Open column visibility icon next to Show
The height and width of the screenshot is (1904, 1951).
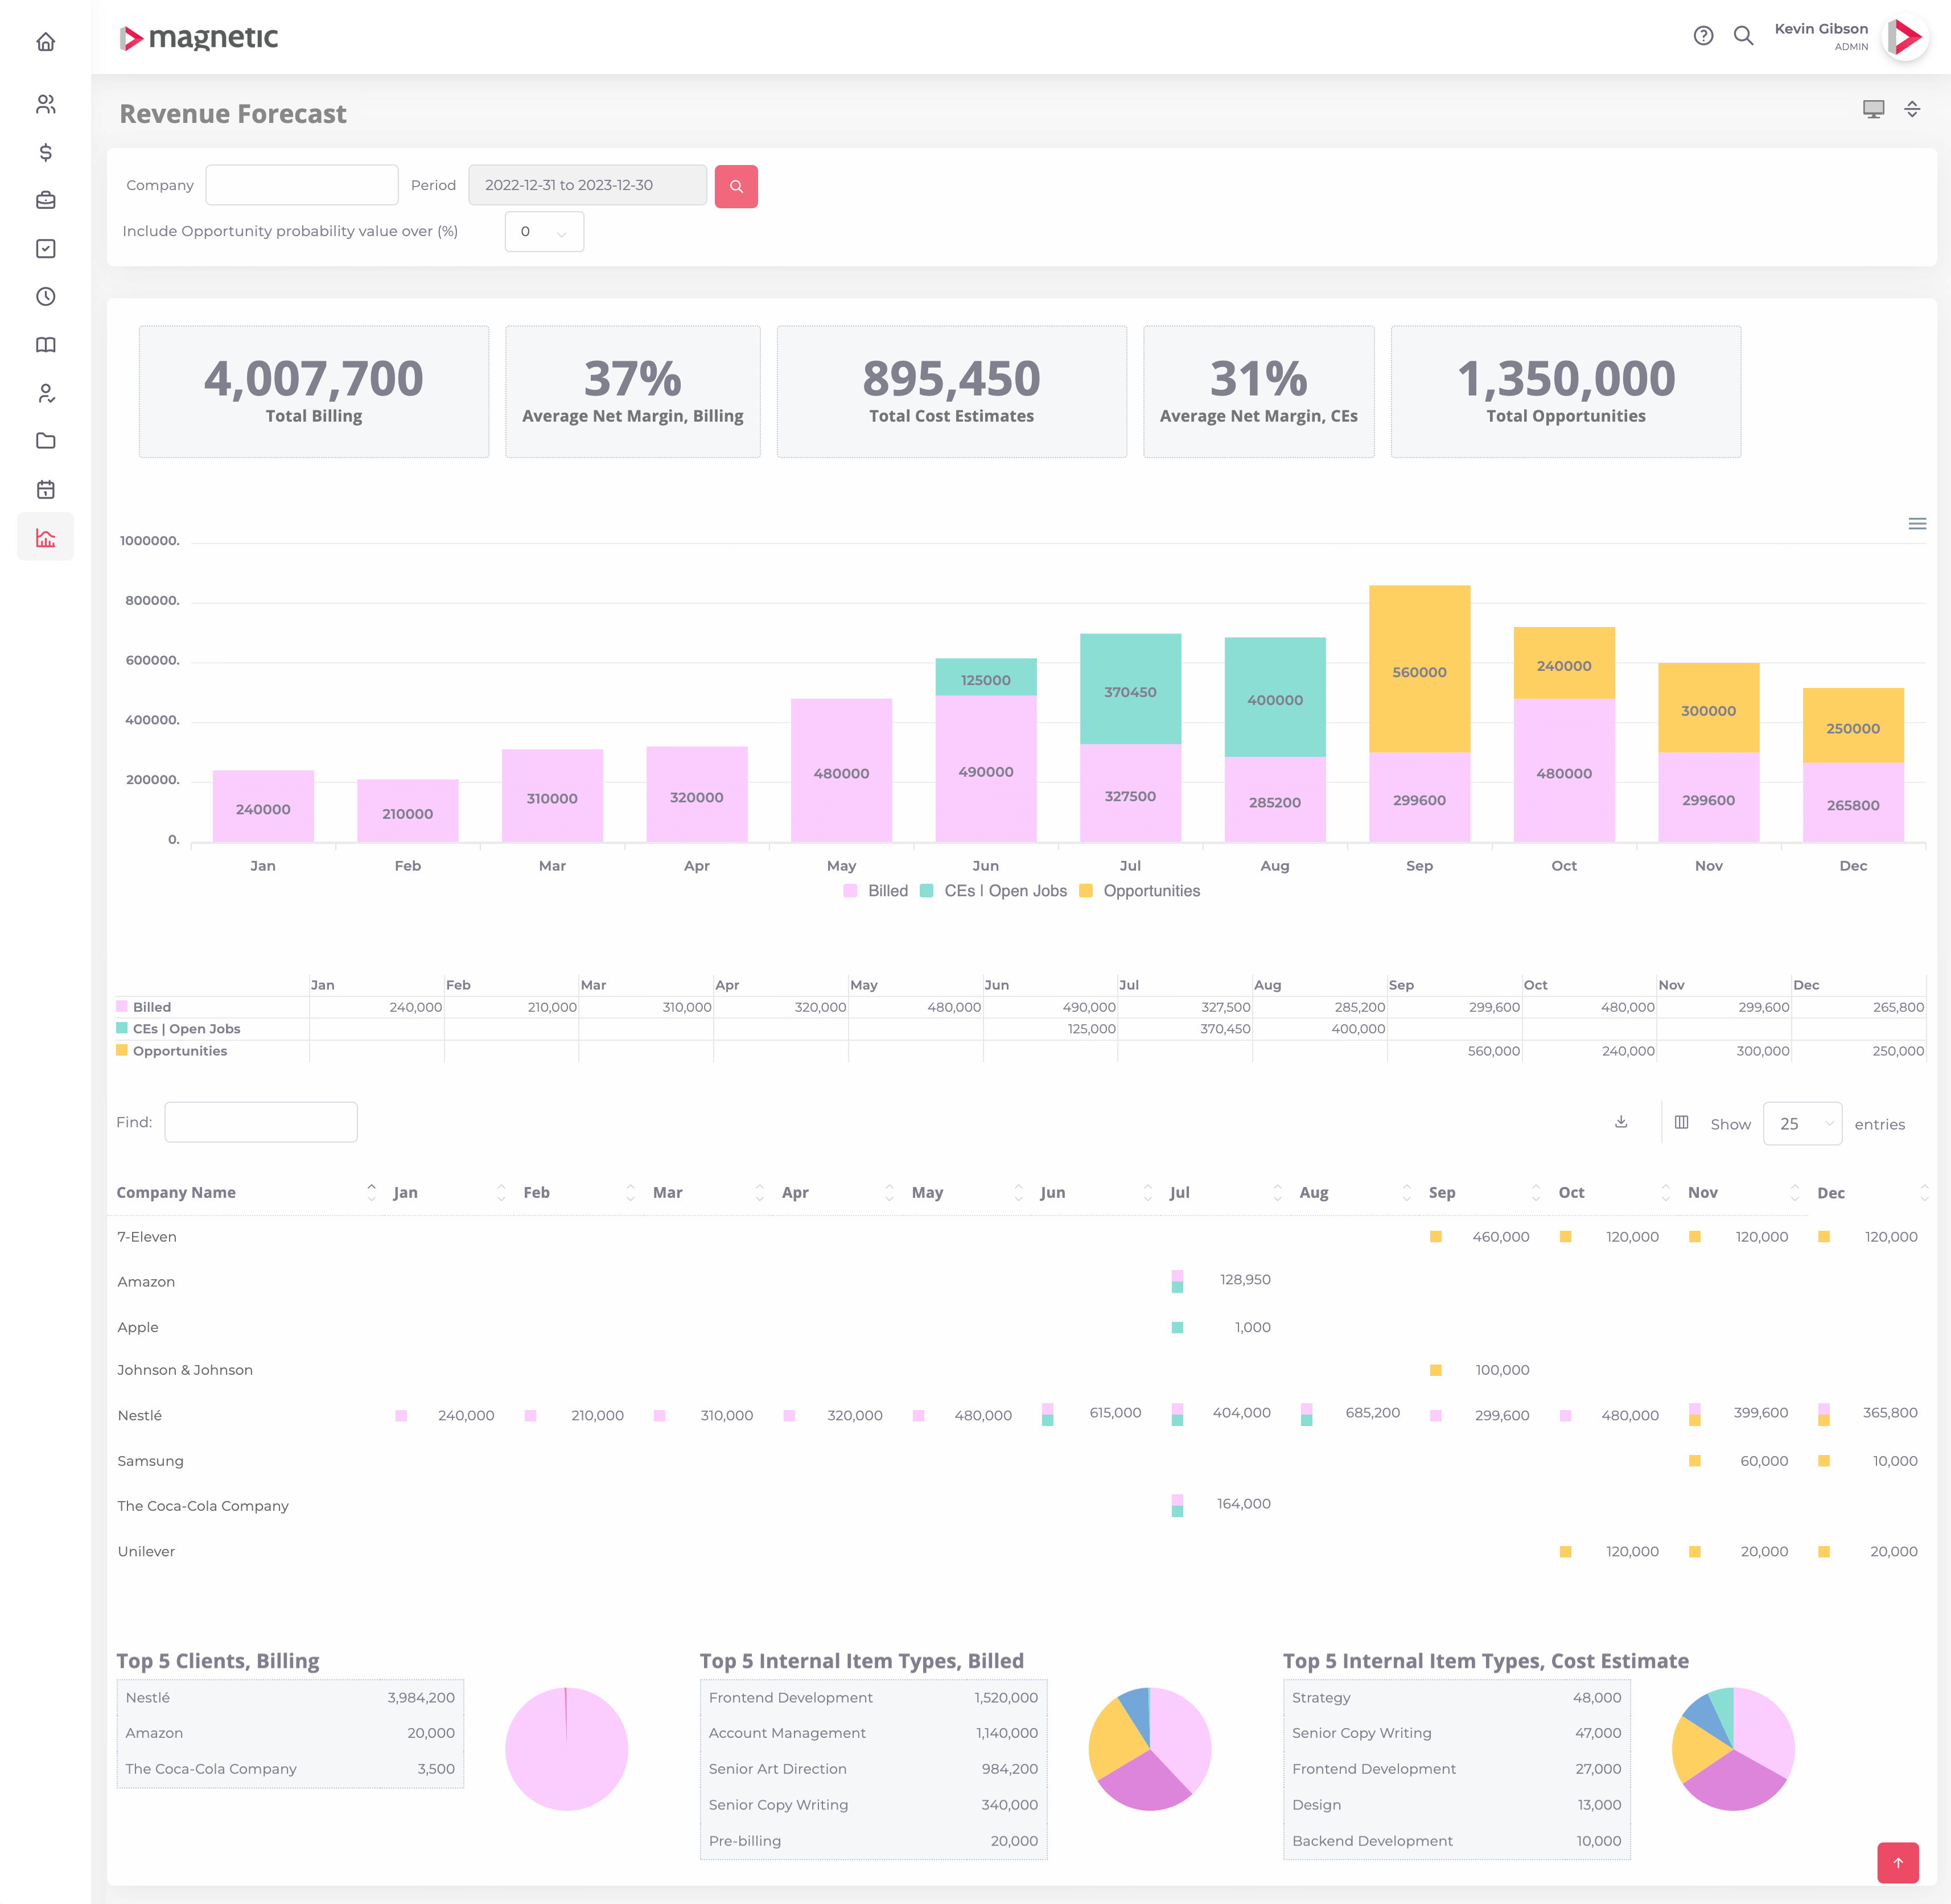1682,1122
